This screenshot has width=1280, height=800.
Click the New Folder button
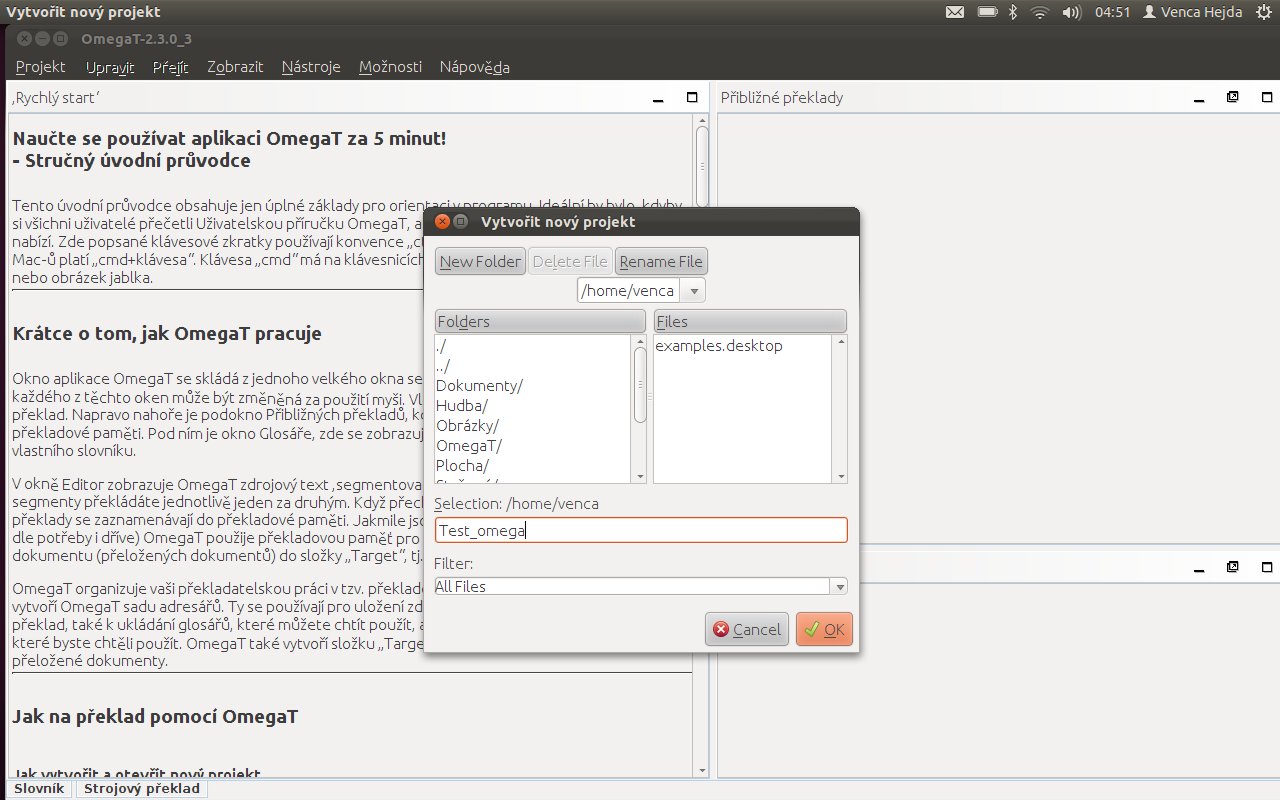click(480, 262)
